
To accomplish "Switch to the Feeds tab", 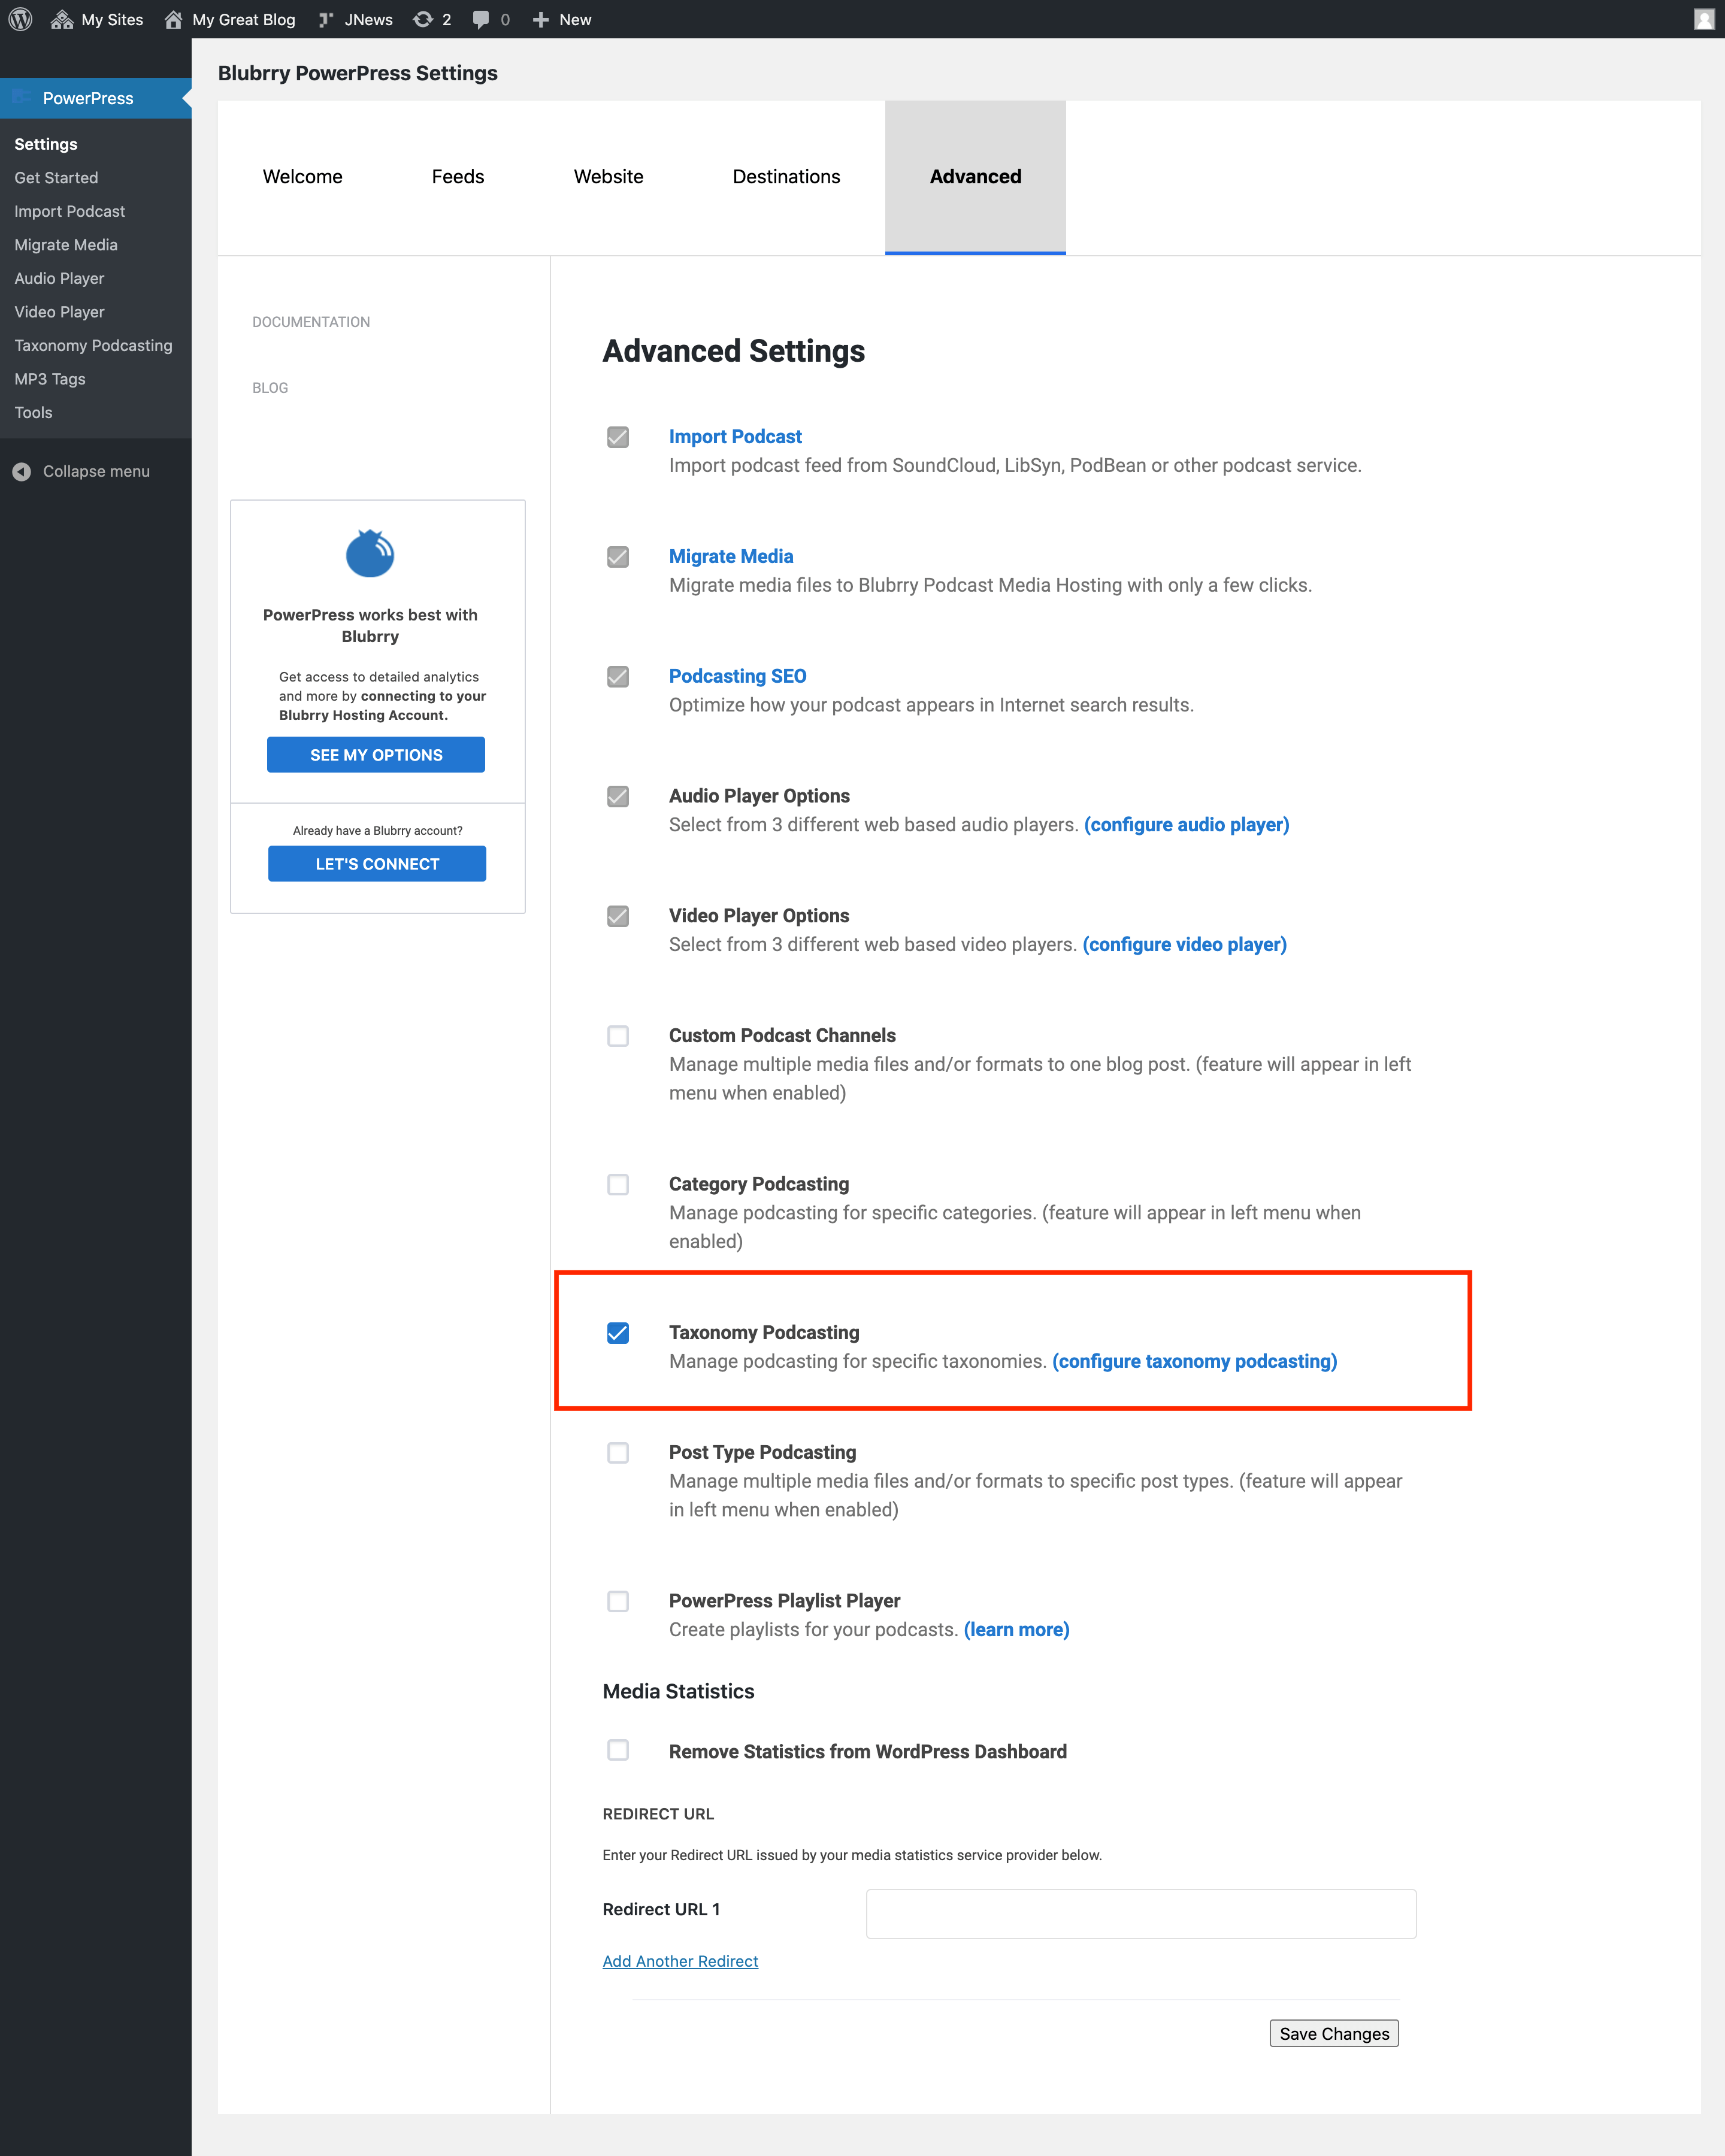I will (x=458, y=177).
